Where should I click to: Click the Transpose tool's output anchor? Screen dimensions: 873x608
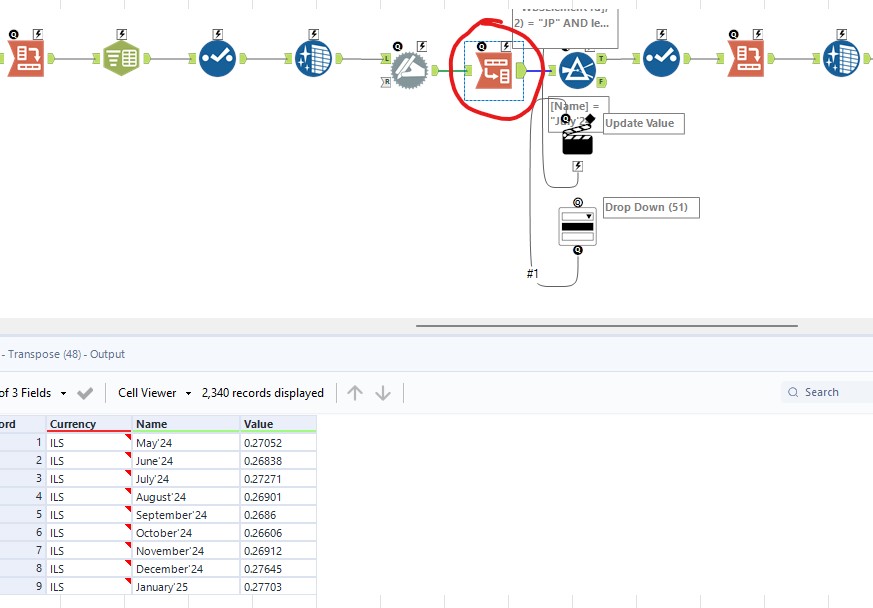pos(521,71)
